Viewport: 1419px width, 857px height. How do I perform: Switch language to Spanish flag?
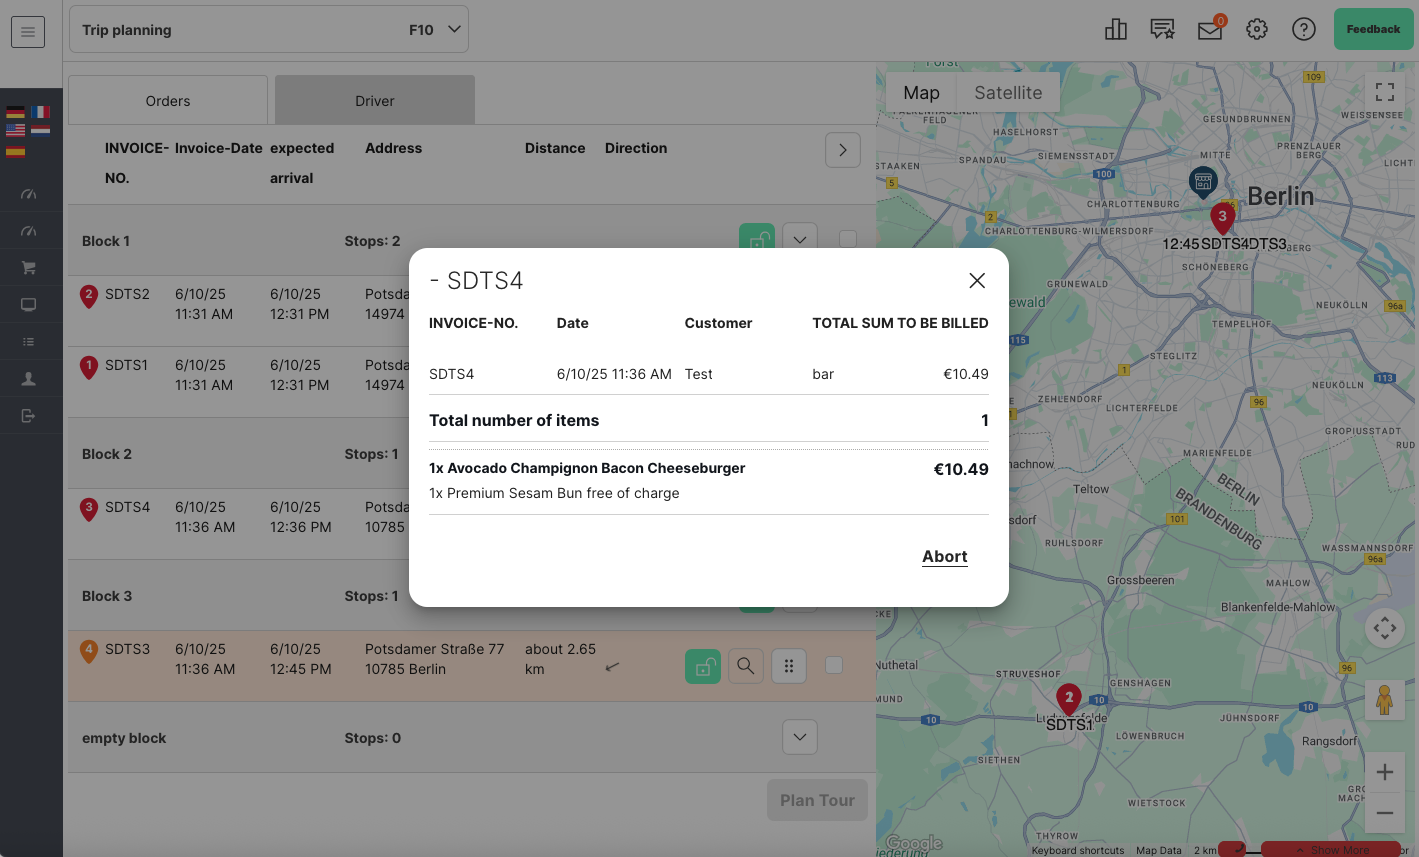pyautogui.click(x=15, y=150)
